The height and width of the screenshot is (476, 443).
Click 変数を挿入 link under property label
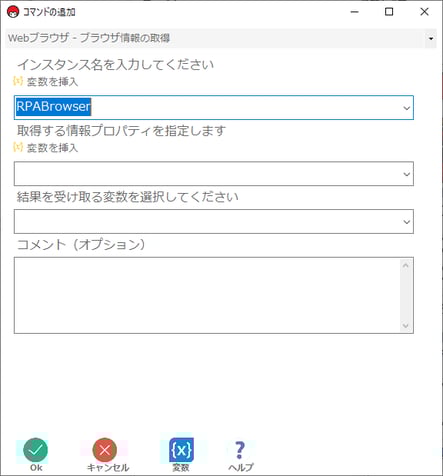[x=52, y=148]
